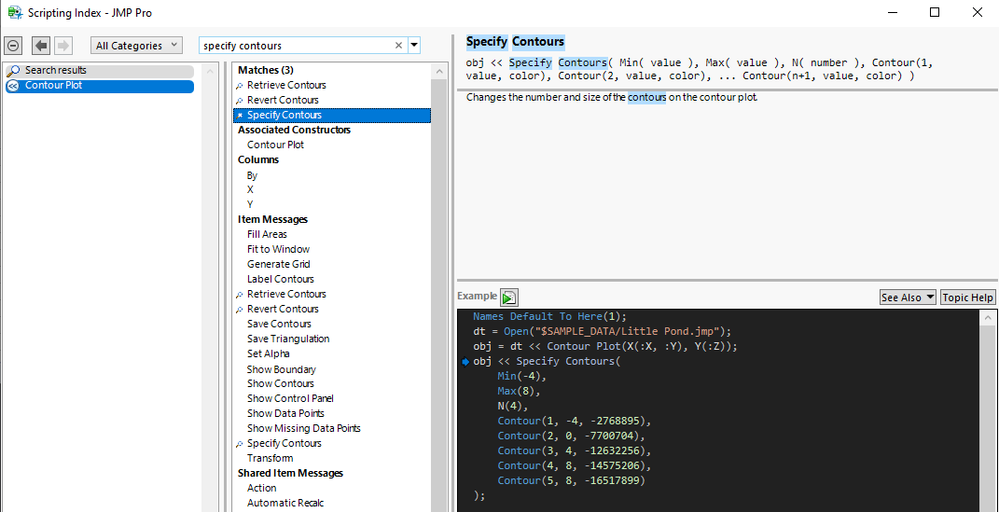Viewport: 999px width, 512px height.
Task: Select Retrieve Contours under Matches
Action: pyautogui.click(x=286, y=85)
